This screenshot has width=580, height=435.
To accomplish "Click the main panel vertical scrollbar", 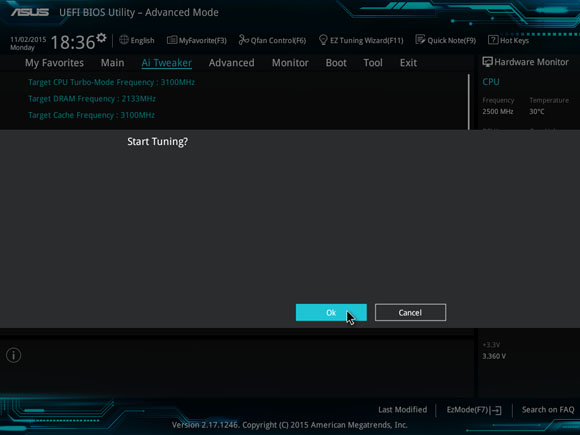I will [x=469, y=102].
